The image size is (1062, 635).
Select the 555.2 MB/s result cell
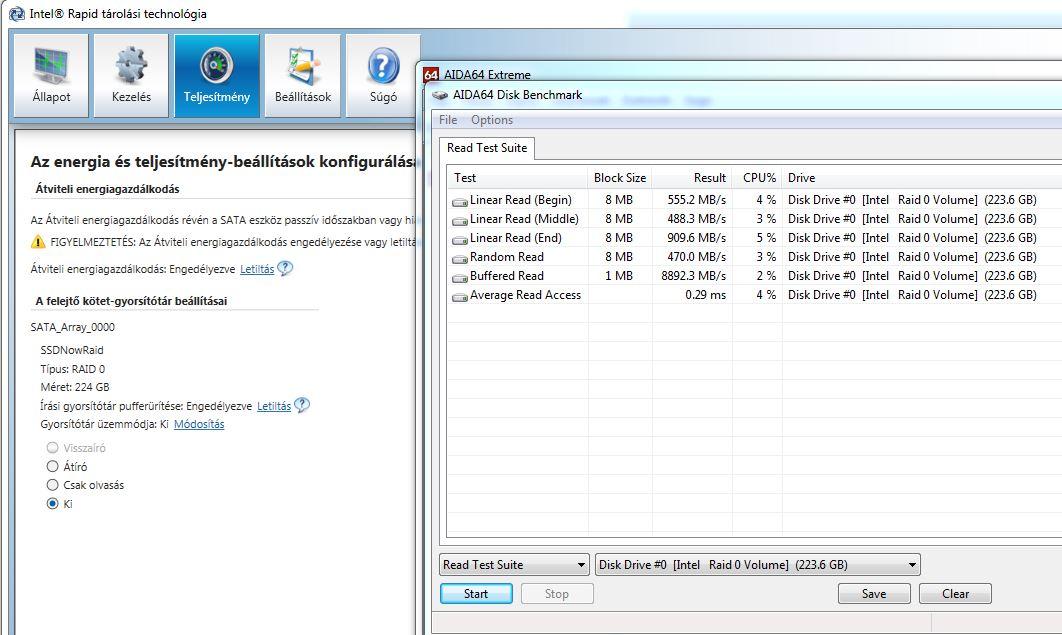(x=696, y=200)
